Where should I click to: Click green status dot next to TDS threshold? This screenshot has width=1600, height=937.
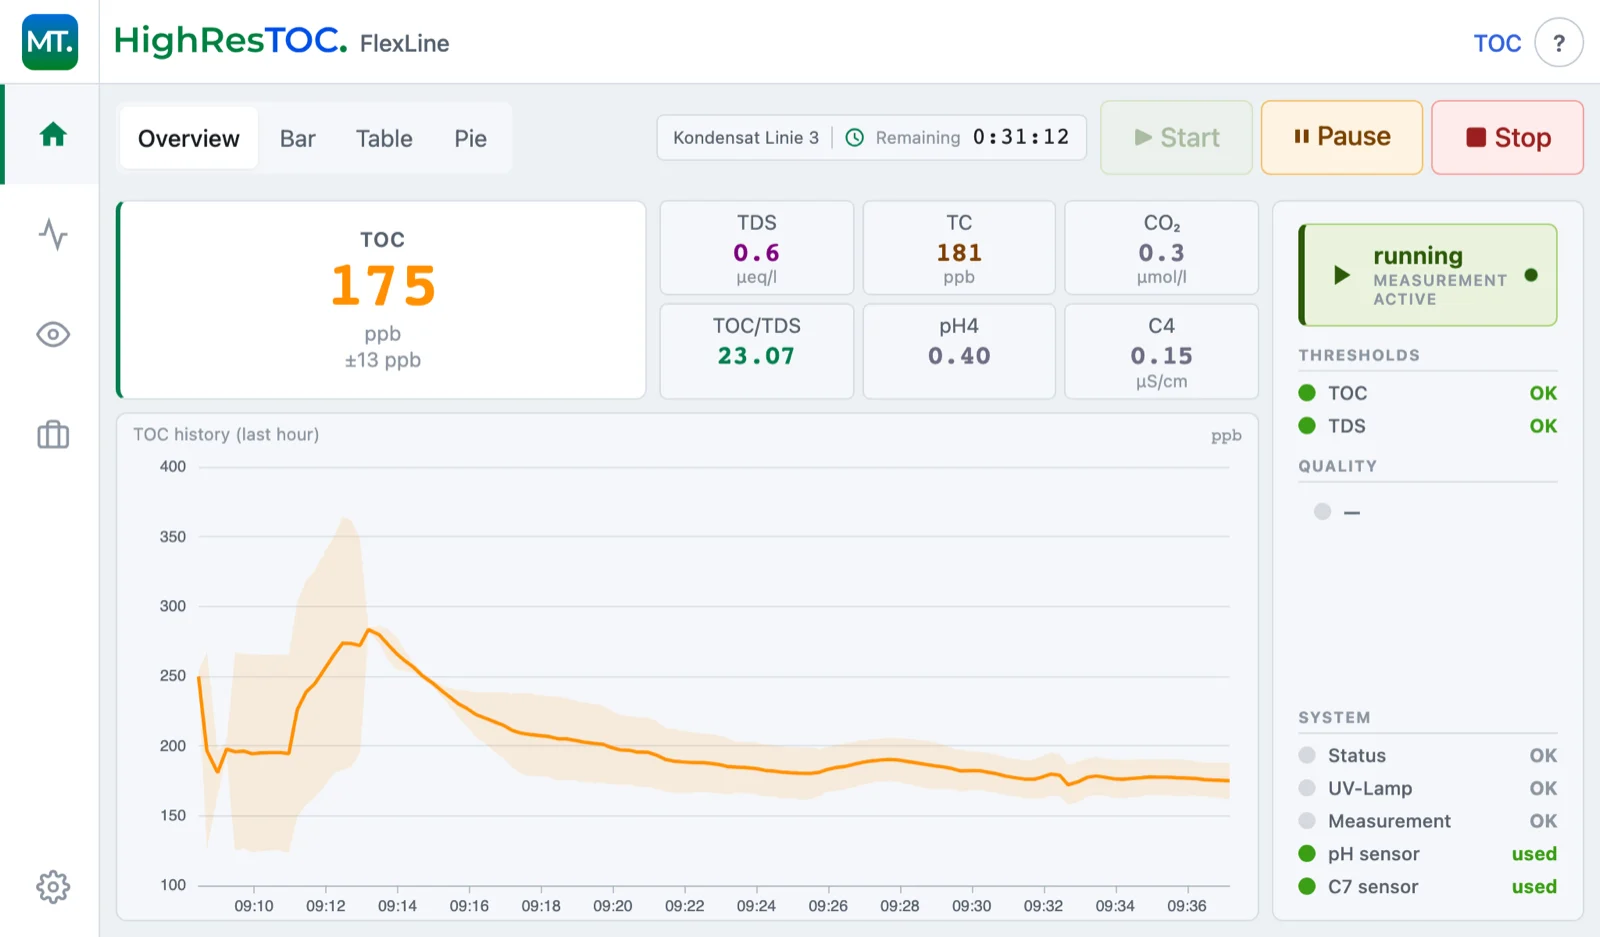click(x=1307, y=426)
